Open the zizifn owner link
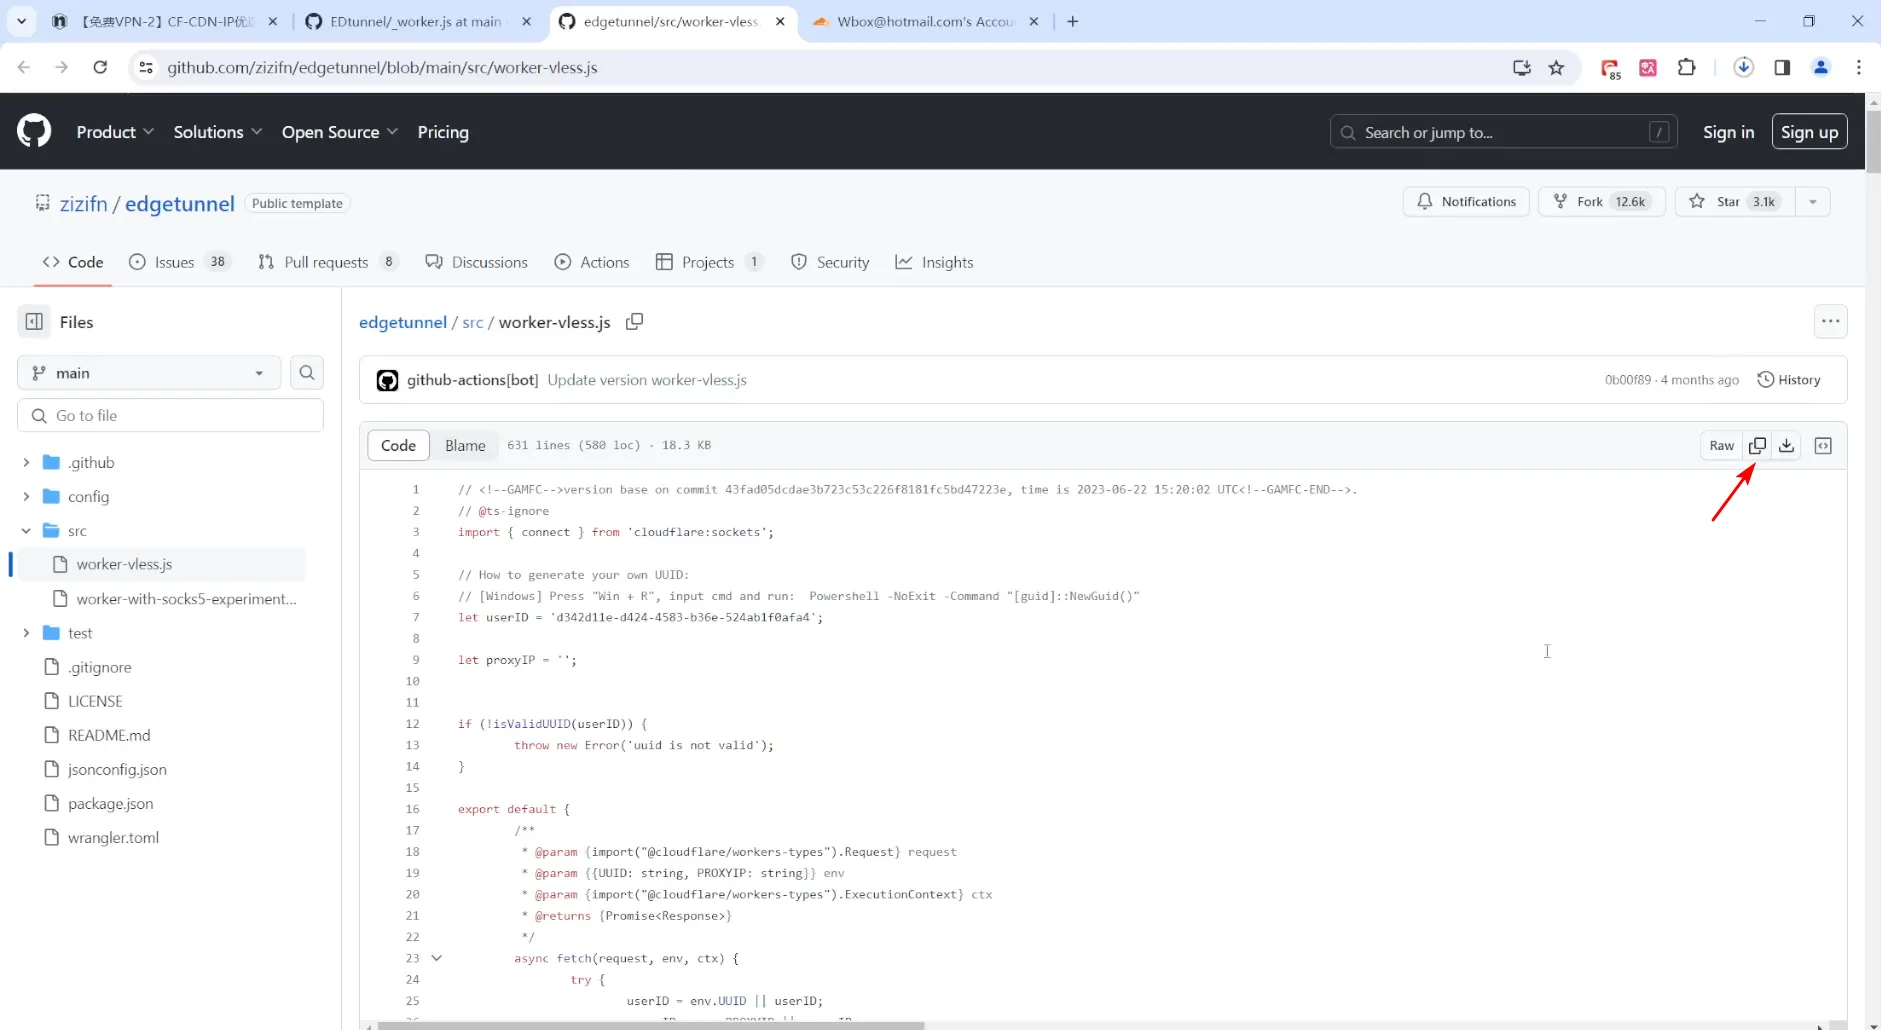1881x1030 pixels. (x=83, y=204)
